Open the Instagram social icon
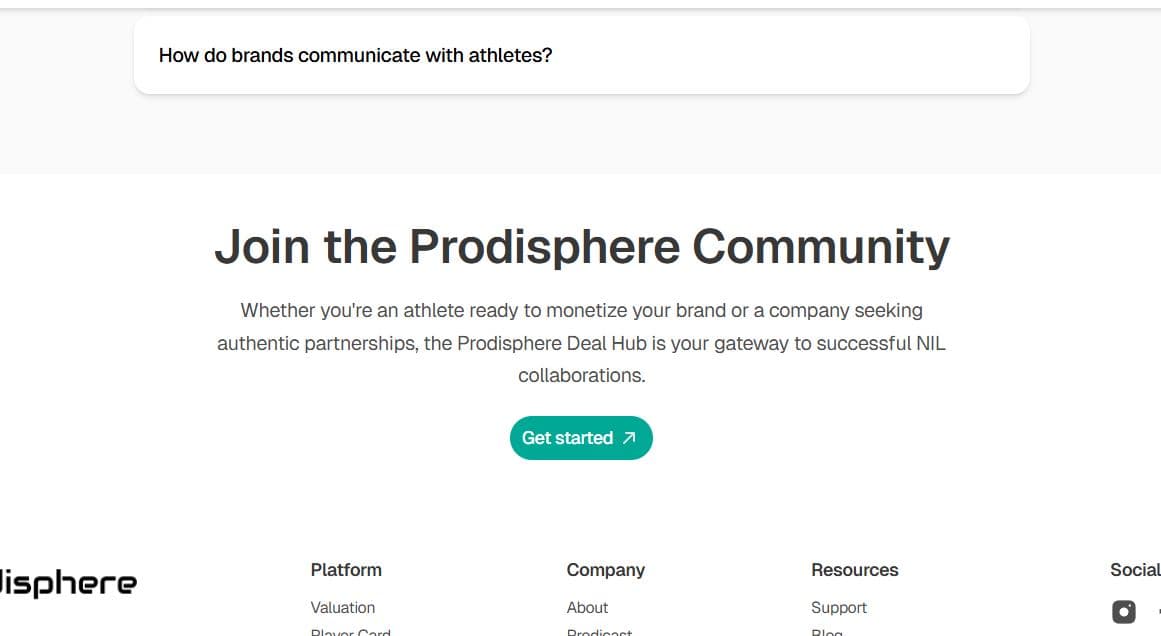This screenshot has height=636, width=1161. pos(1124,611)
